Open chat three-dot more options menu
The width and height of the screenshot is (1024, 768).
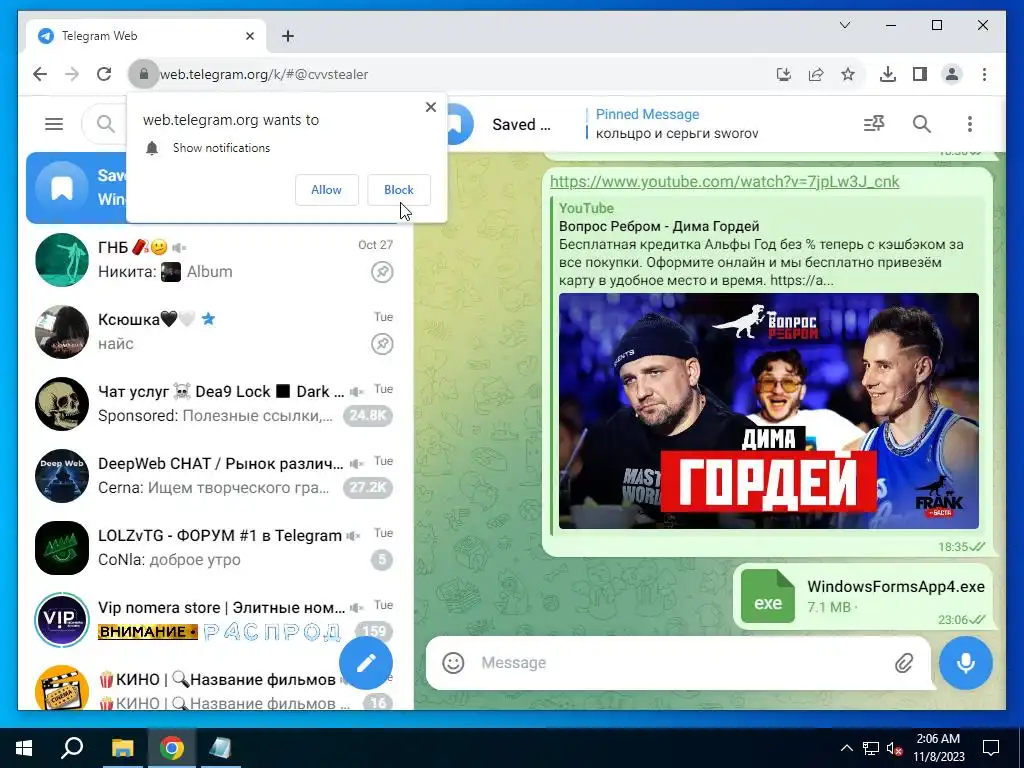(x=970, y=123)
